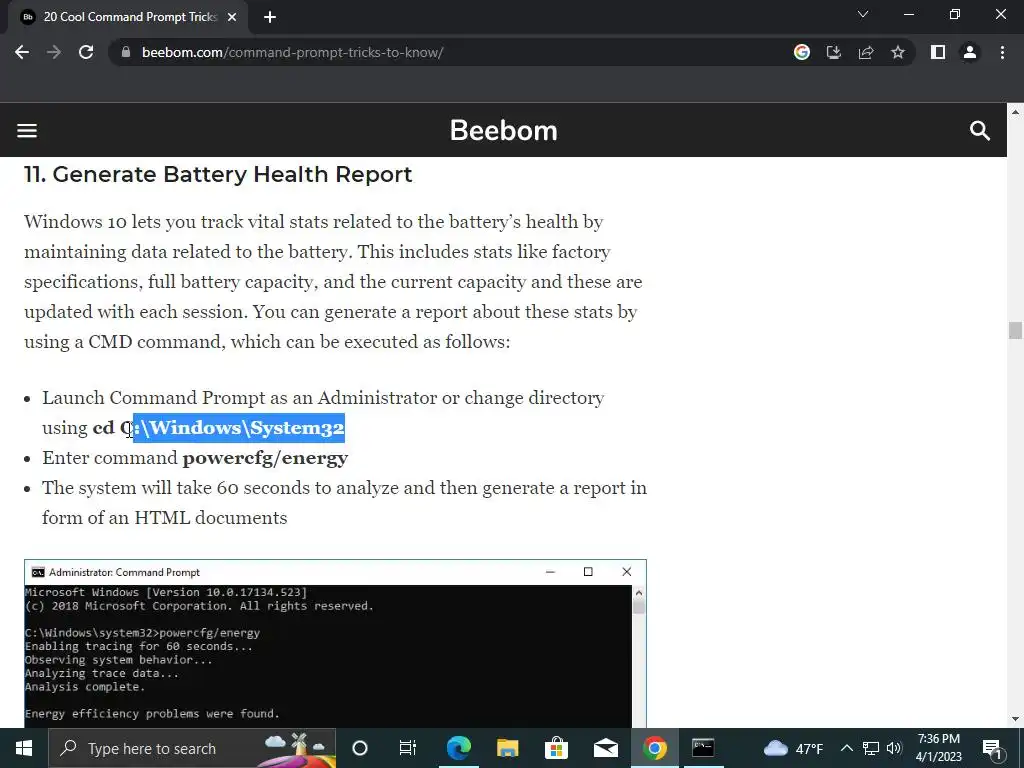Open a new browser tab
Image resolution: width=1024 pixels, height=768 pixels.
point(270,18)
